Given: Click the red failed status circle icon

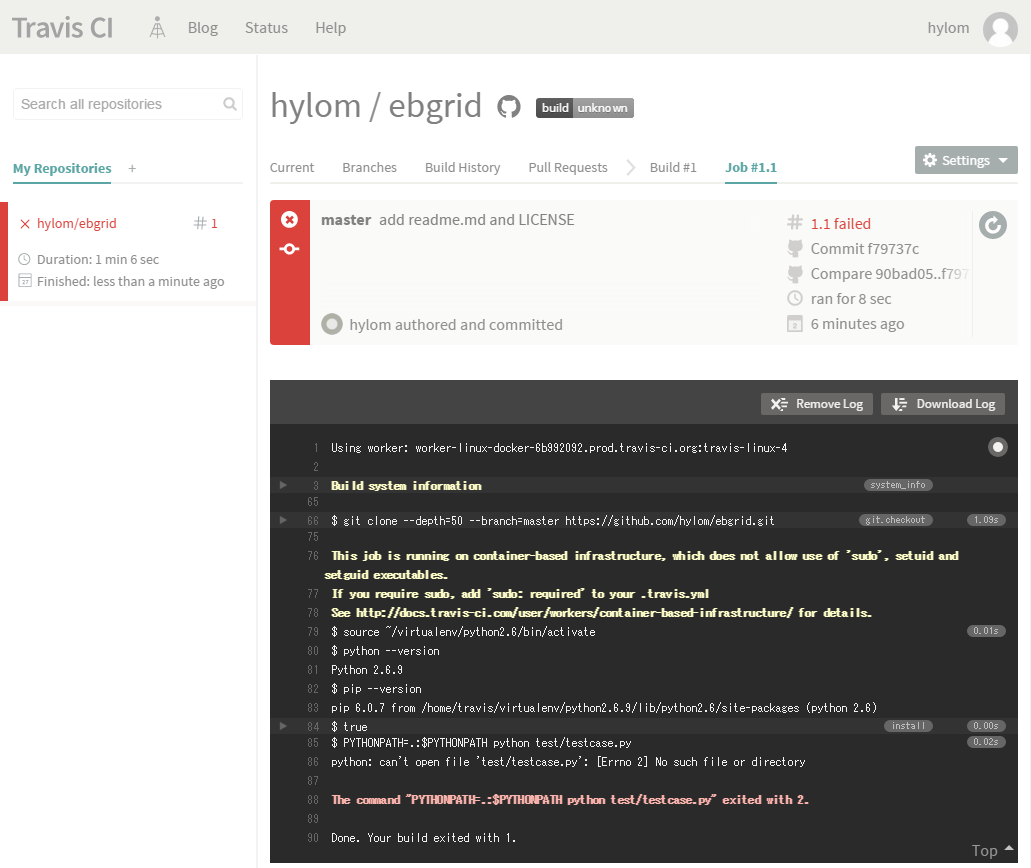Looking at the screenshot, I should 289,220.
